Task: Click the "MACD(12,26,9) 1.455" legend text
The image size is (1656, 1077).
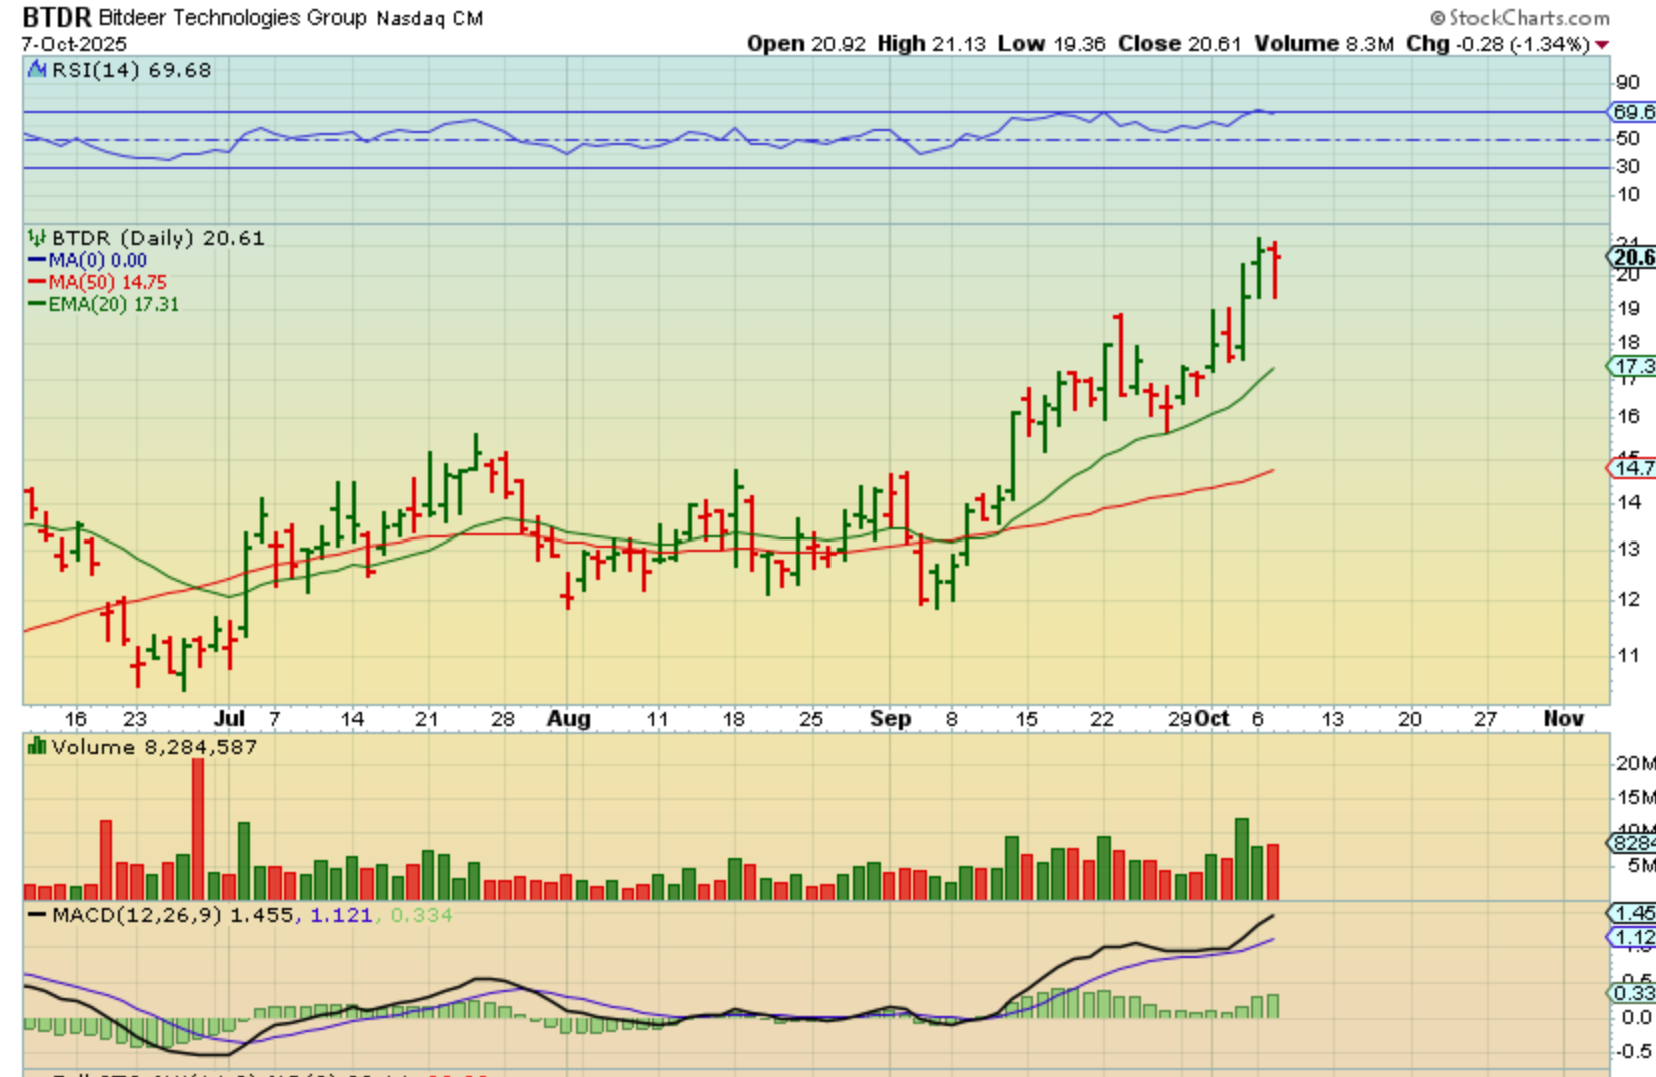Action: point(173,915)
